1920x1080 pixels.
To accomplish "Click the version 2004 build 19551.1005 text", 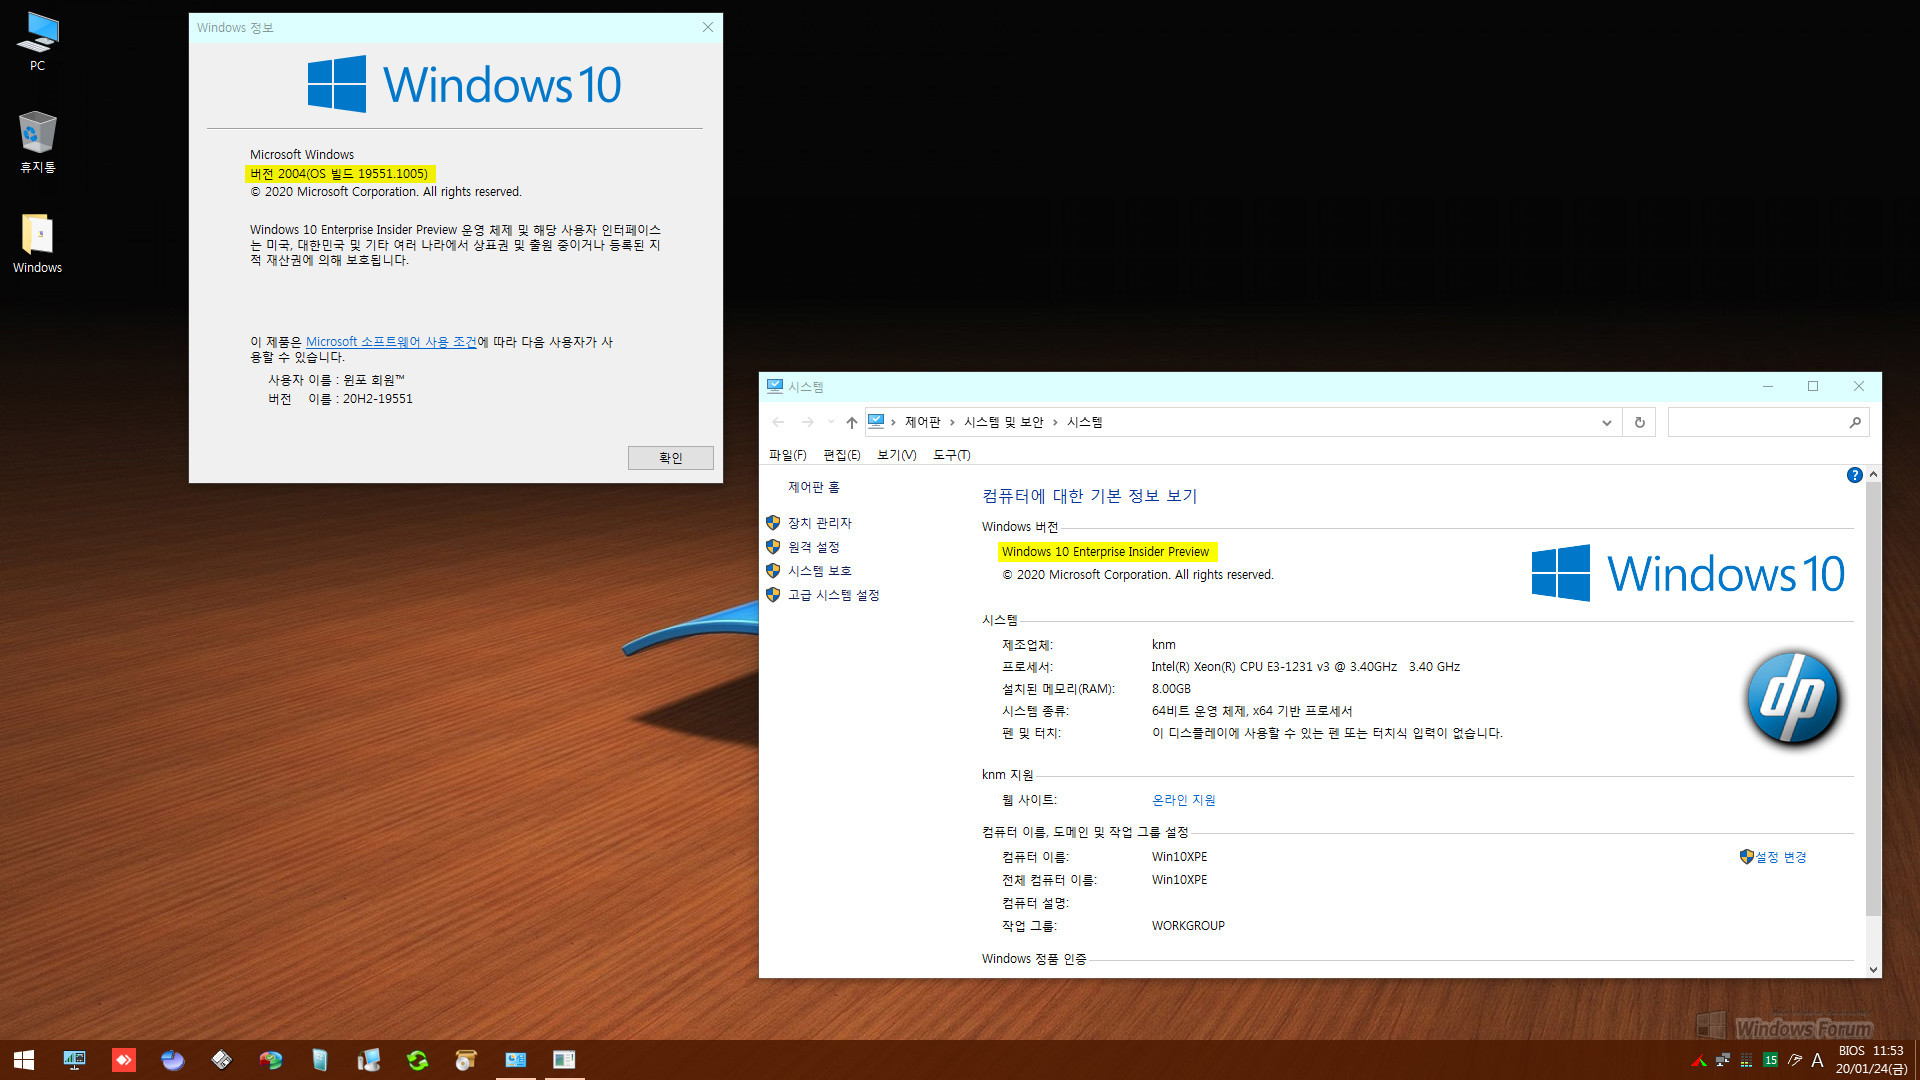I will pyautogui.click(x=339, y=174).
